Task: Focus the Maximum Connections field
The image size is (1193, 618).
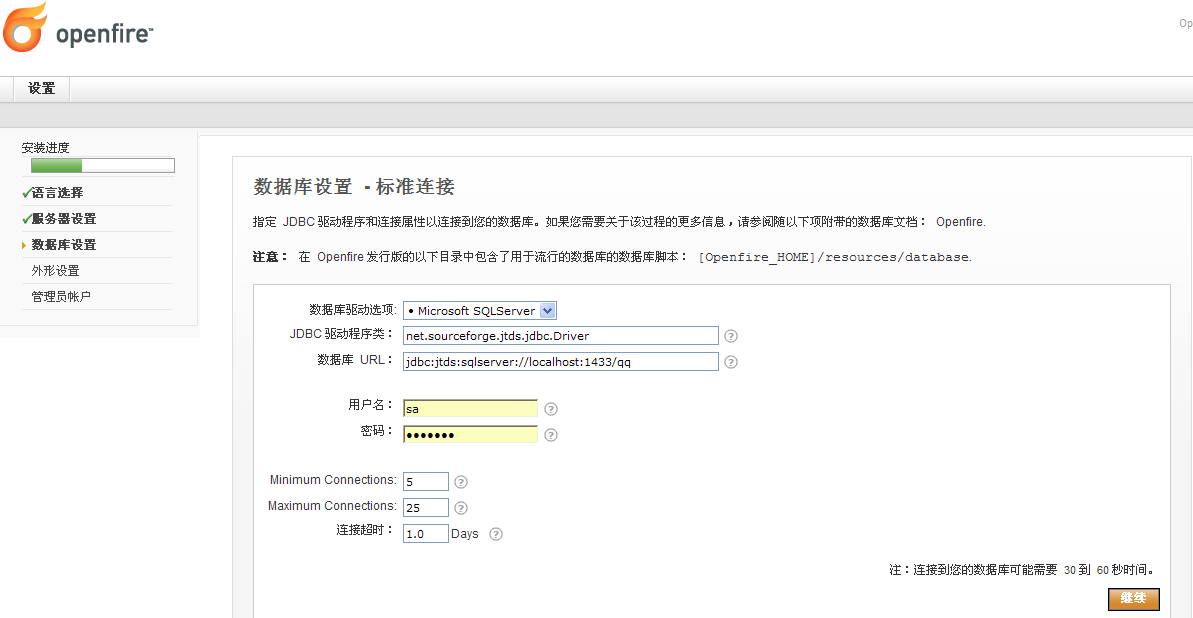Action: 426,508
